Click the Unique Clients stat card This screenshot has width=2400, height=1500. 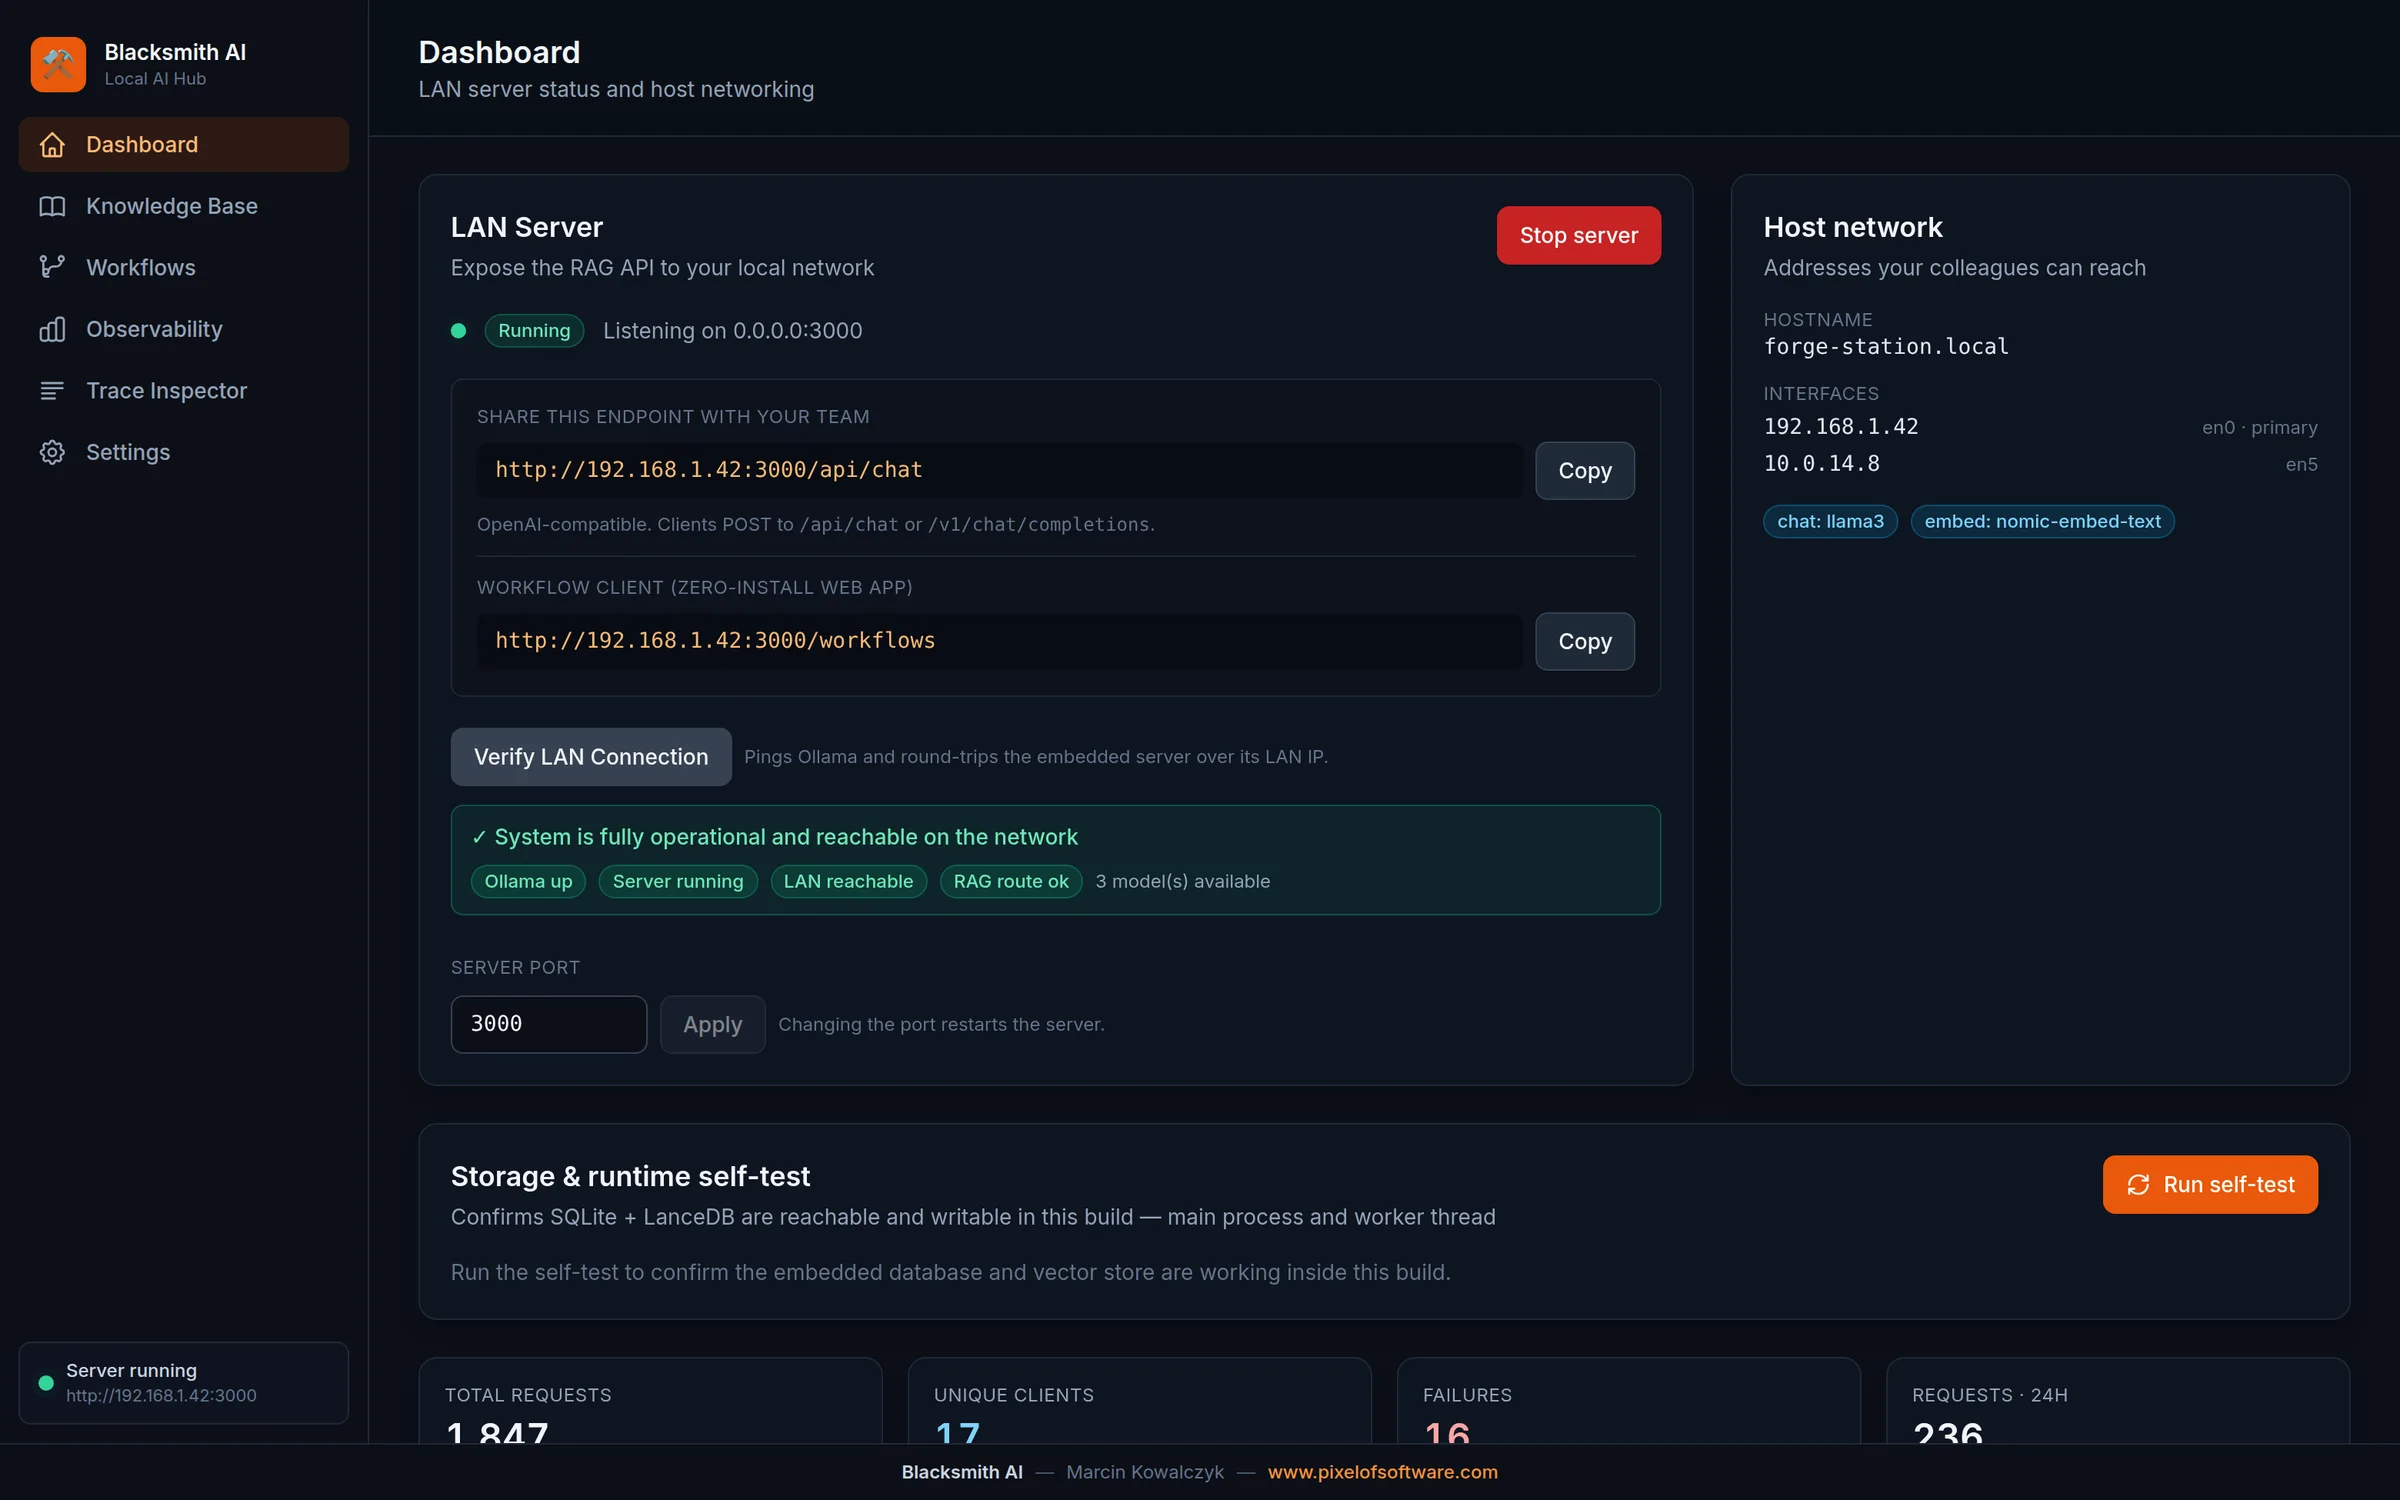[1139, 1400]
